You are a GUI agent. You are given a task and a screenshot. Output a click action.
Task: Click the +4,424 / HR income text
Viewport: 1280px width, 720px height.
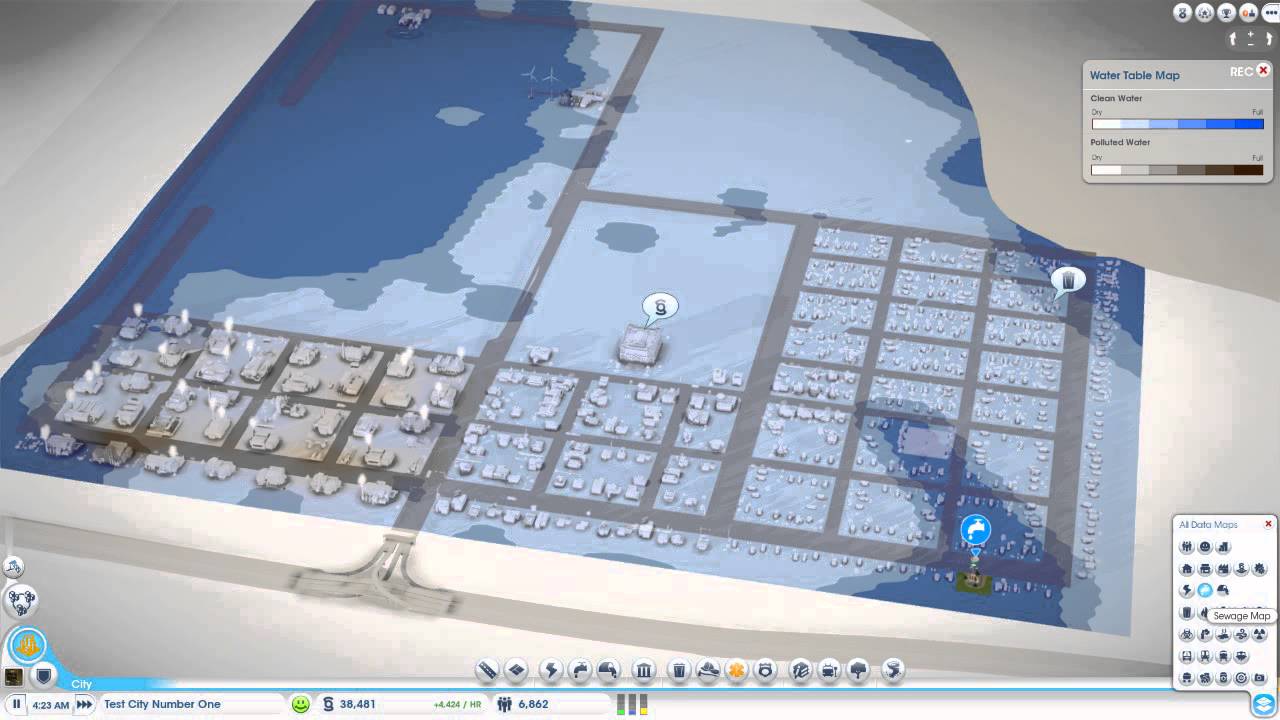click(457, 705)
